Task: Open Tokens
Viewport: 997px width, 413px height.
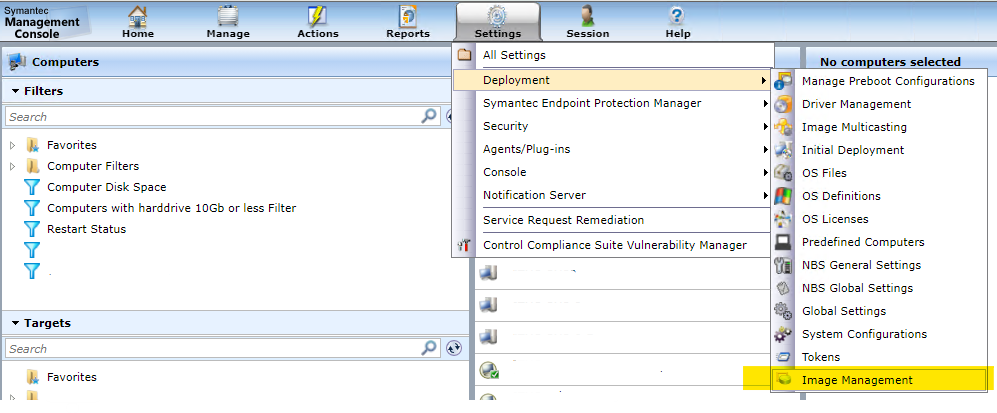Action: [x=821, y=356]
